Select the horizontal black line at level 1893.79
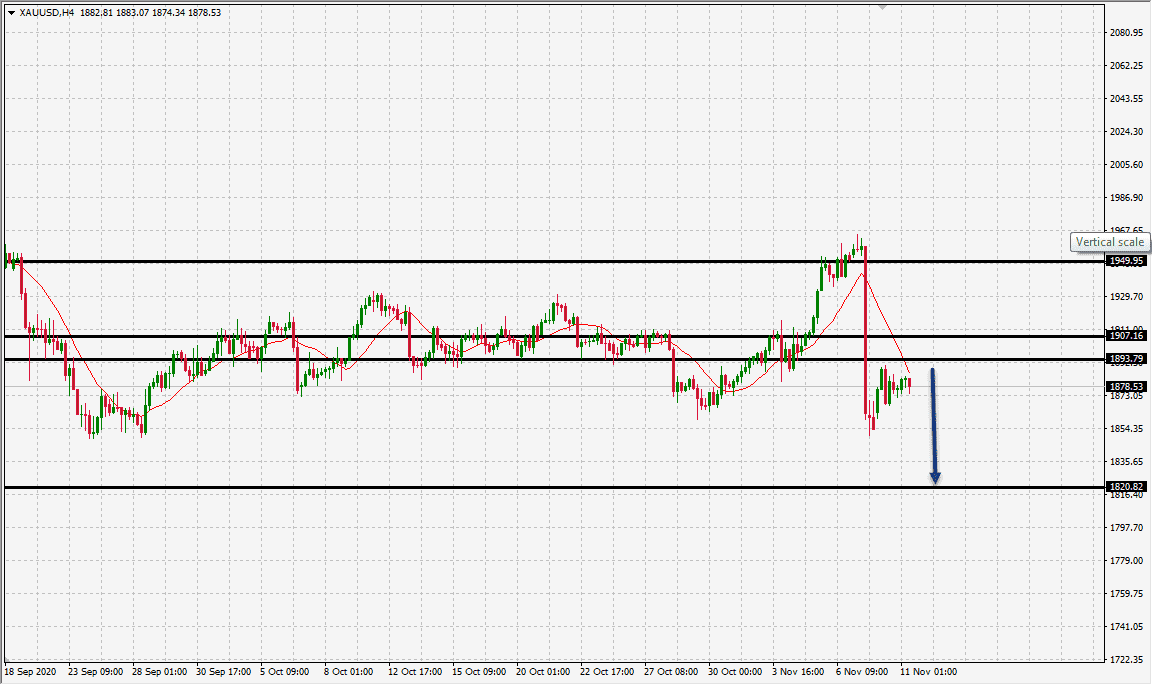This screenshot has width=1152, height=685. click(x=555, y=359)
